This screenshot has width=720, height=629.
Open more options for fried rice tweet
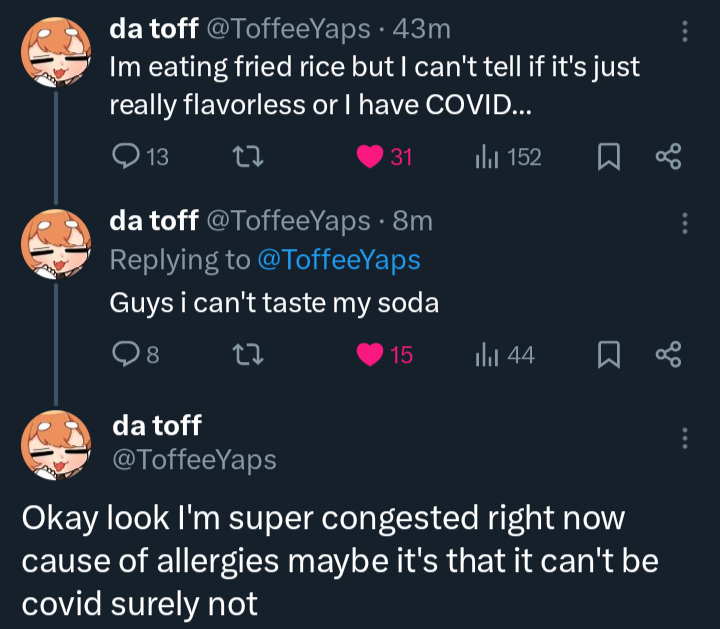tap(685, 31)
